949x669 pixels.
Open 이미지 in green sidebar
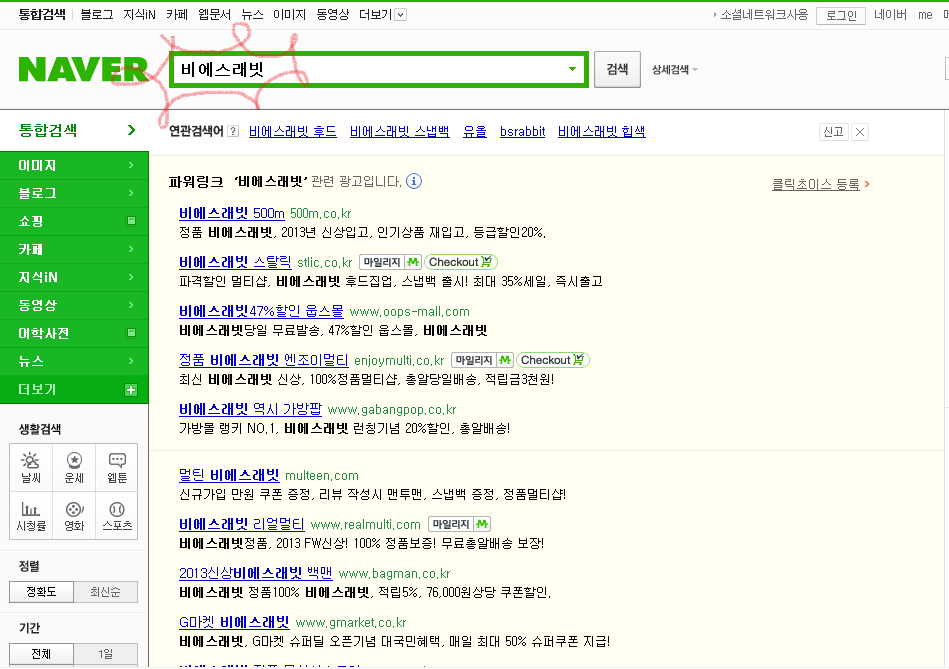click(x=74, y=165)
